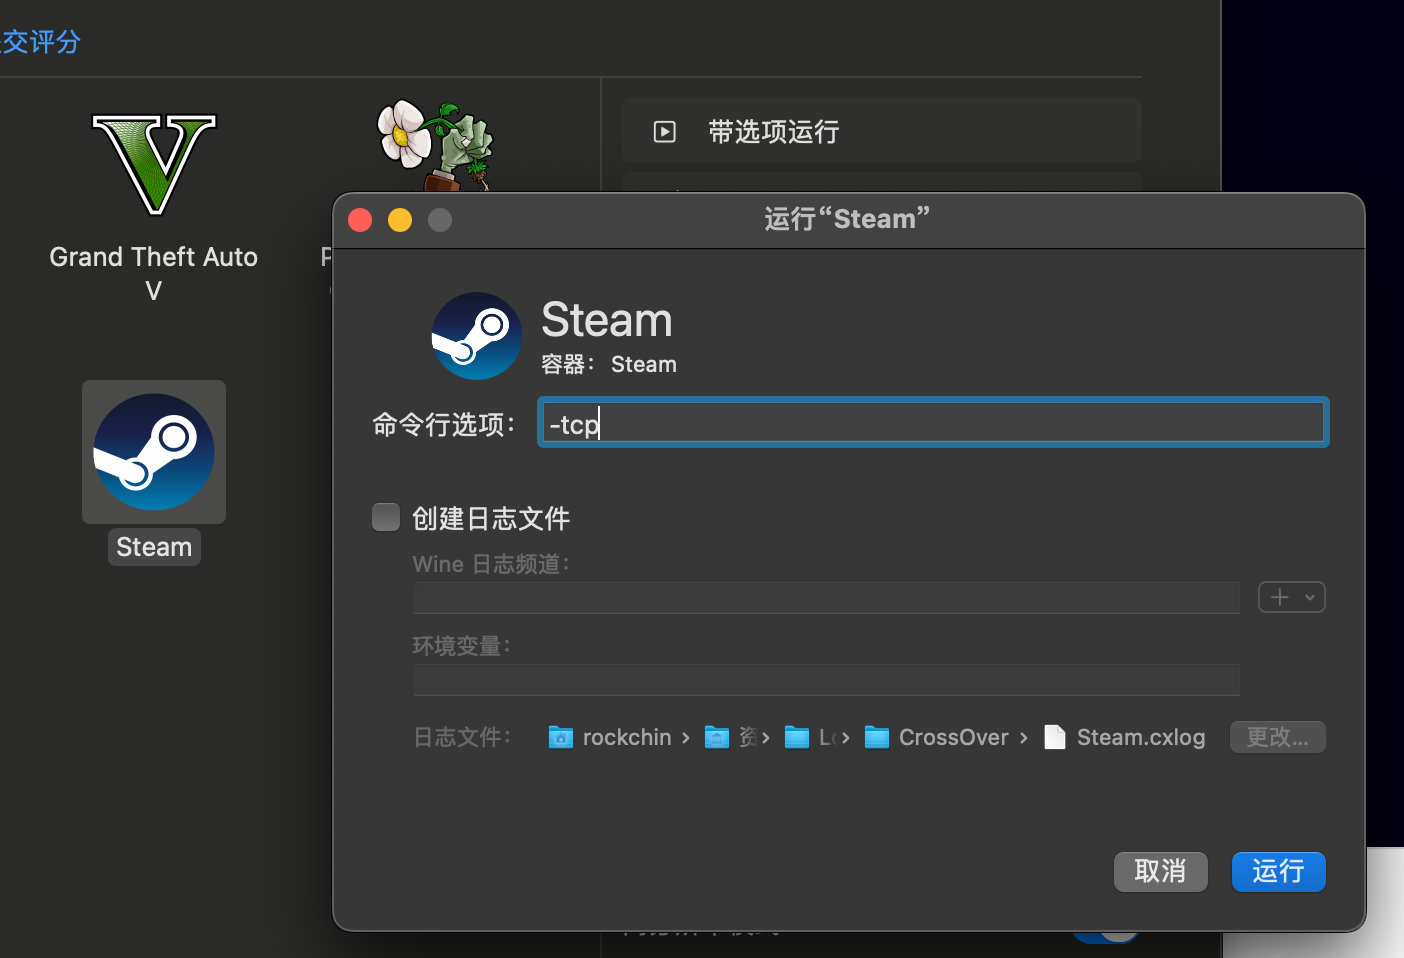Click the Wine 日志频道 combo field
This screenshot has width=1404, height=958.
826,598
